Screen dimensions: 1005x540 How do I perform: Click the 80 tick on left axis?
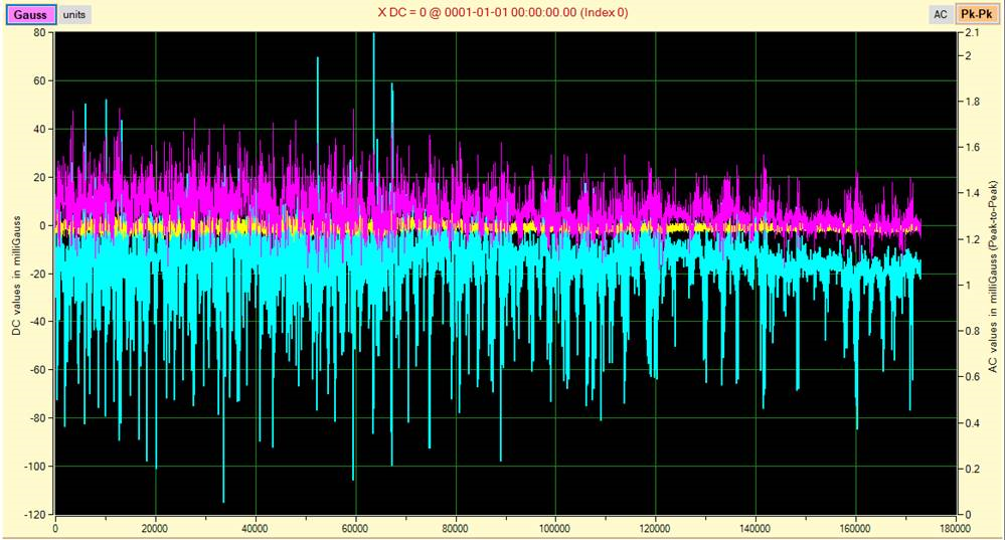pos(42,32)
